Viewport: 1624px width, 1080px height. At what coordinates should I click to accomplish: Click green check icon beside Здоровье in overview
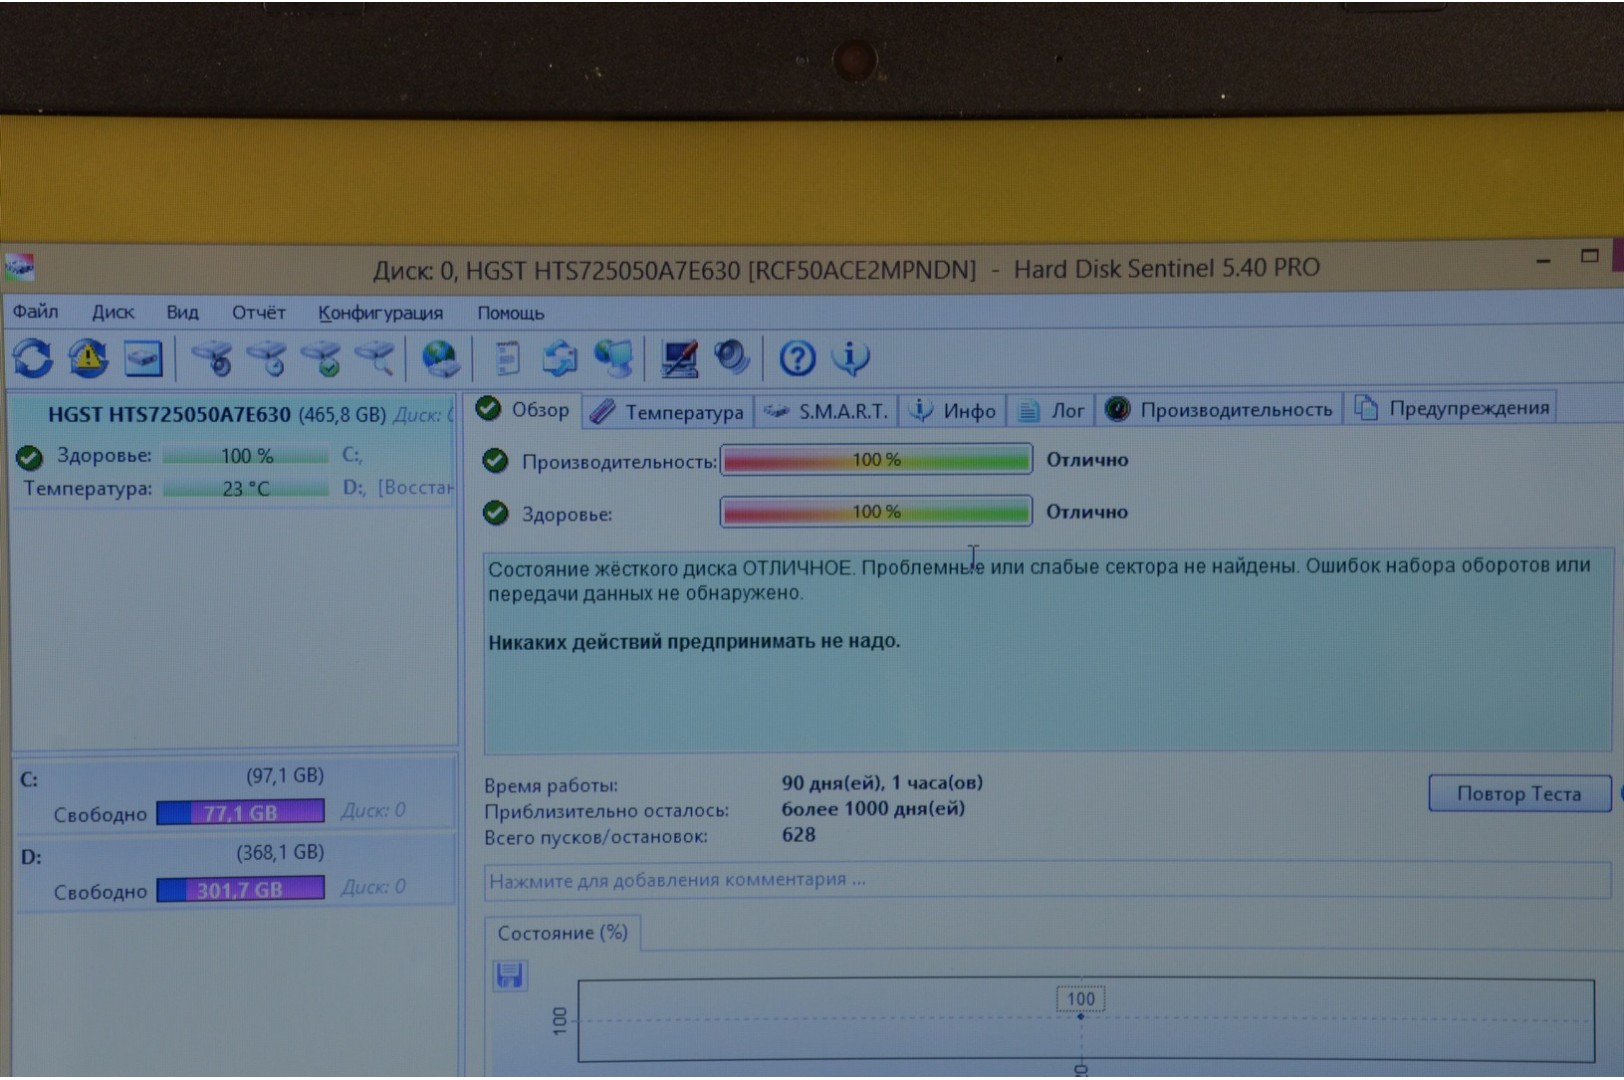[495, 513]
